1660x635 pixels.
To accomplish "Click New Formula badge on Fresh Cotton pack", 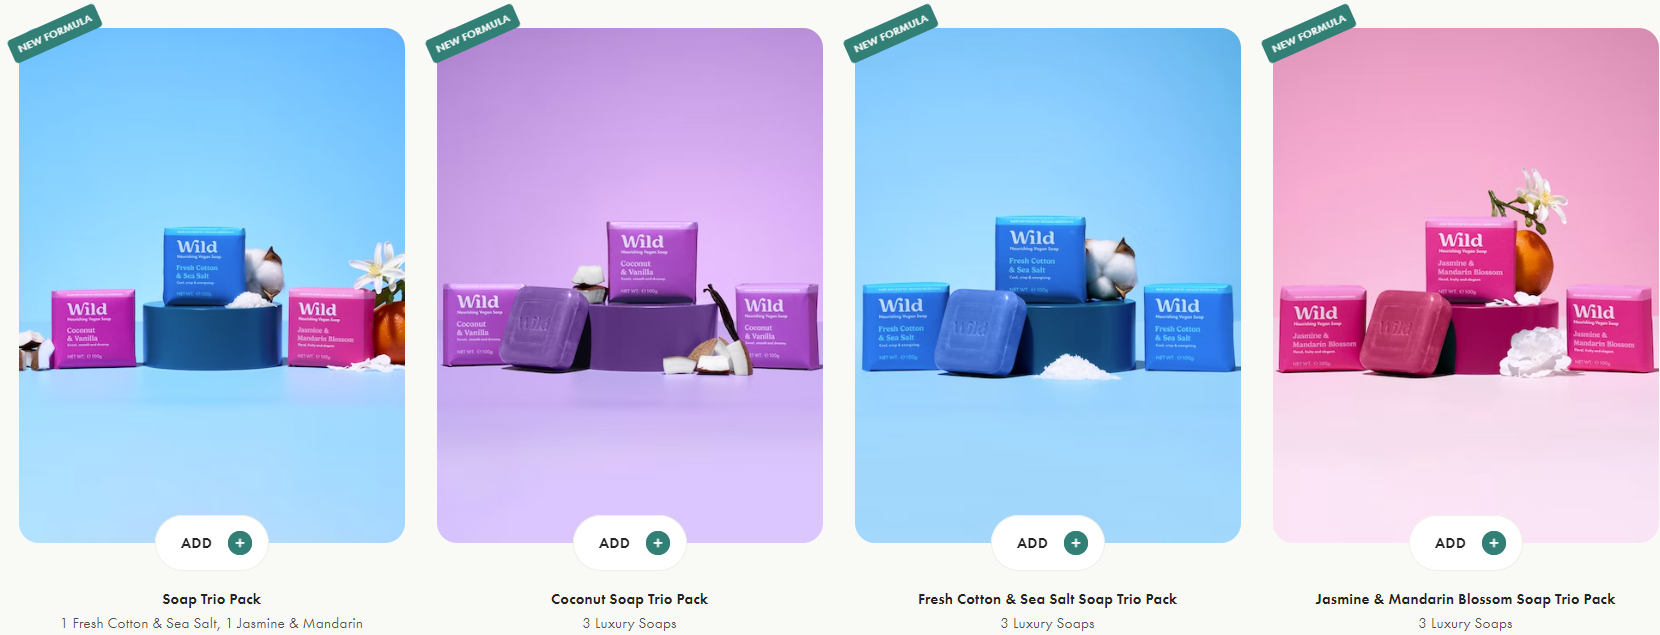I will click(891, 34).
